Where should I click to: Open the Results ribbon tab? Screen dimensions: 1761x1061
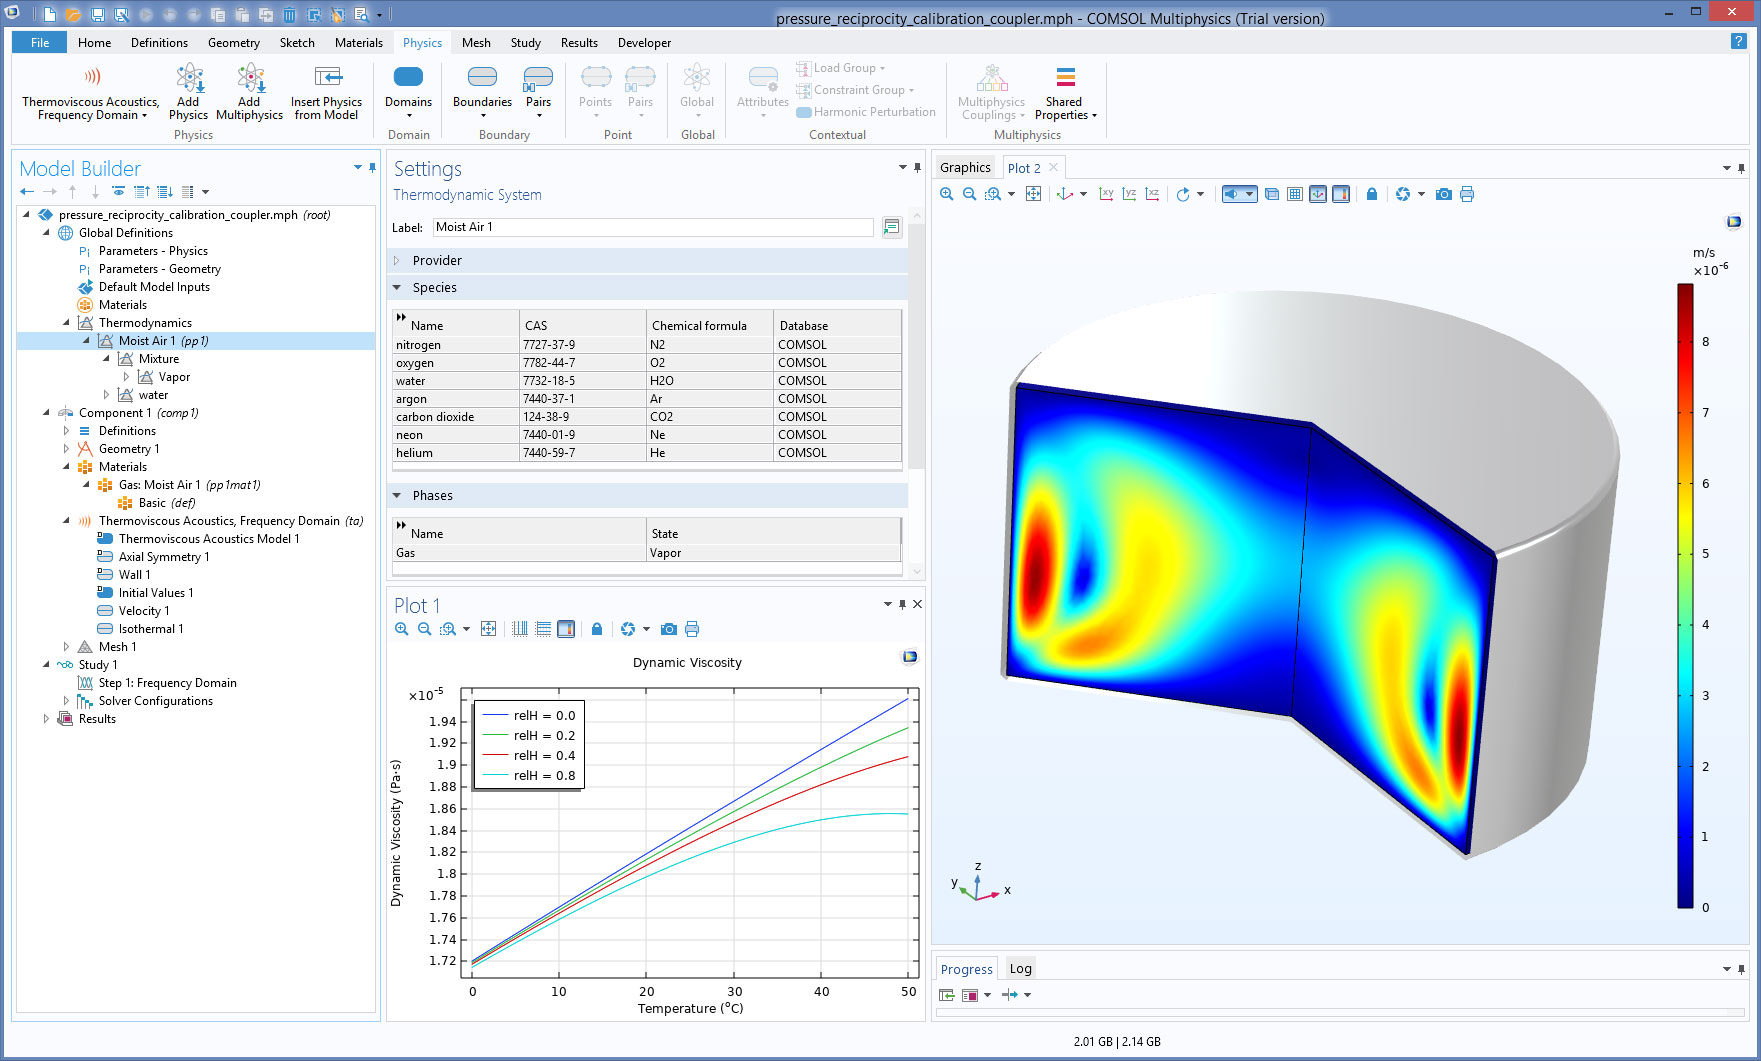579,43
